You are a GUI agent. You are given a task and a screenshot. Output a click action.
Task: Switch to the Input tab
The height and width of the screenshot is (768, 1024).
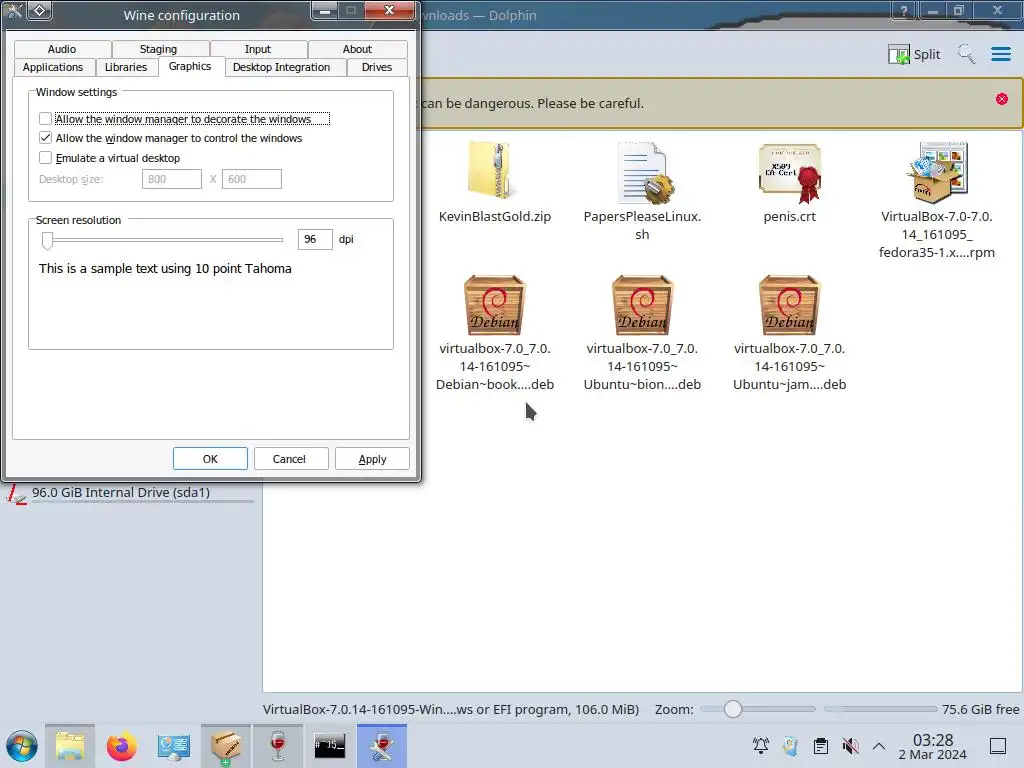pos(258,49)
